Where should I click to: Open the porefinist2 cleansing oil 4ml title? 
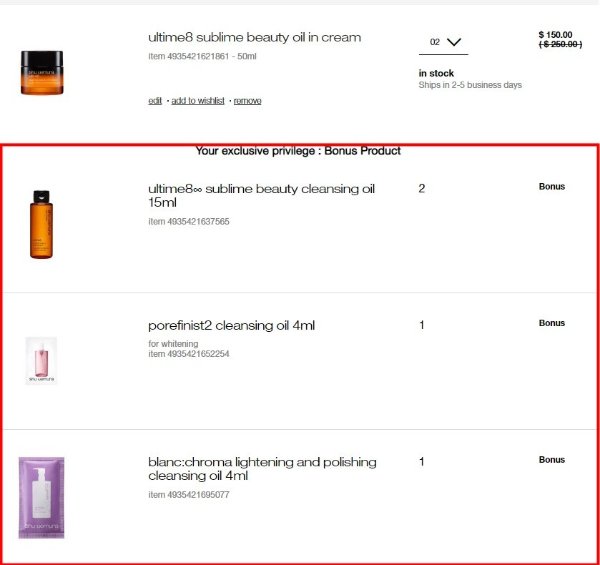[x=232, y=325]
